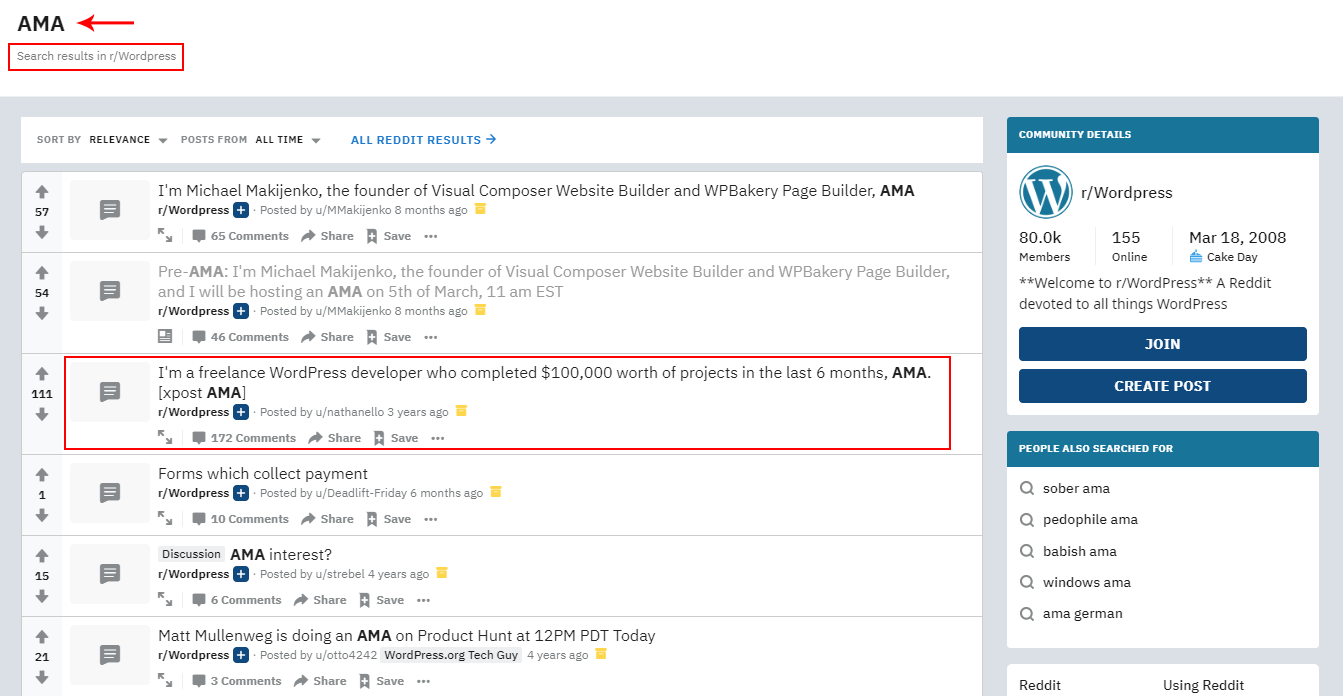Screen dimensions: 1343x696
Task: Expand the Matt Mullenweg post preview
Action: click(x=165, y=681)
